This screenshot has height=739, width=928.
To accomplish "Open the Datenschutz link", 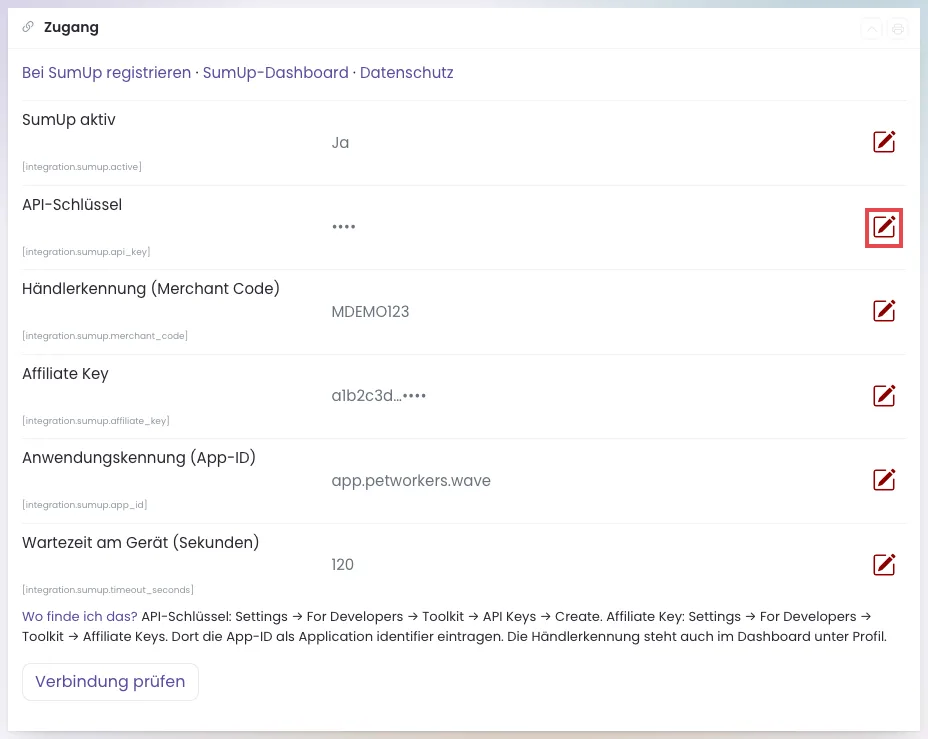I will (x=407, y=73).
